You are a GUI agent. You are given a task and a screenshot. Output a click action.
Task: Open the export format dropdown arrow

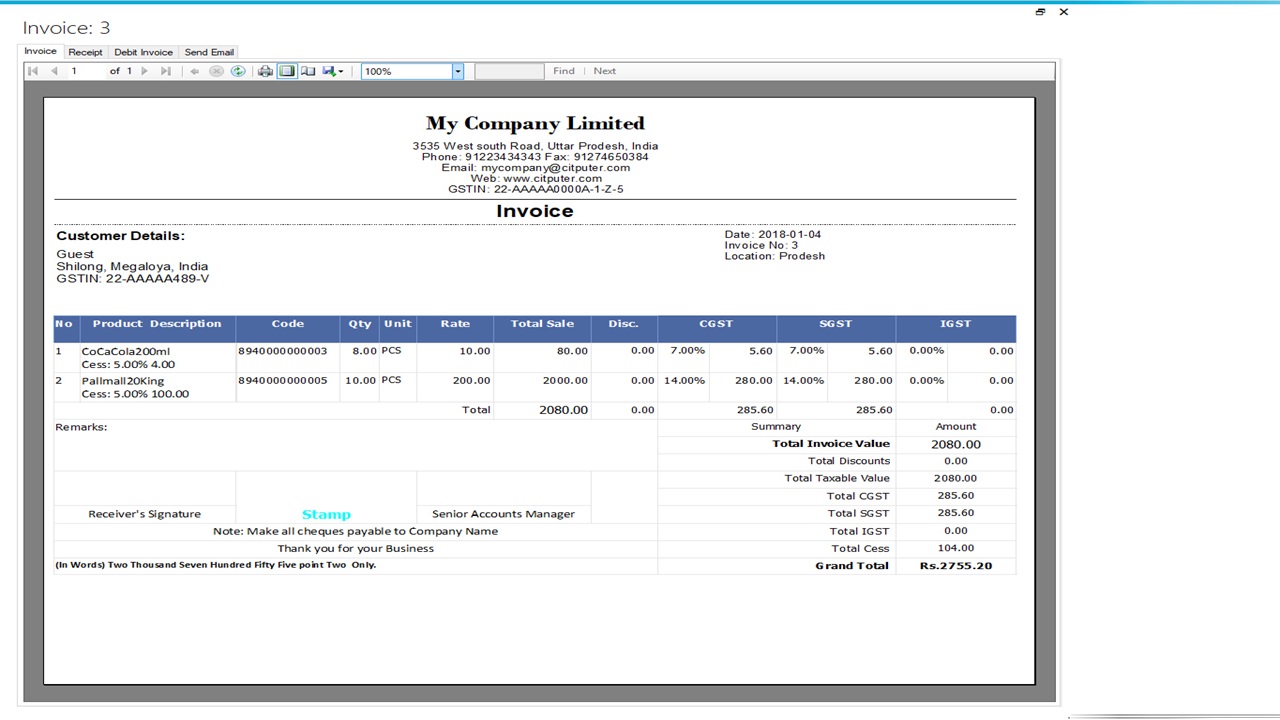click(343, 70)
